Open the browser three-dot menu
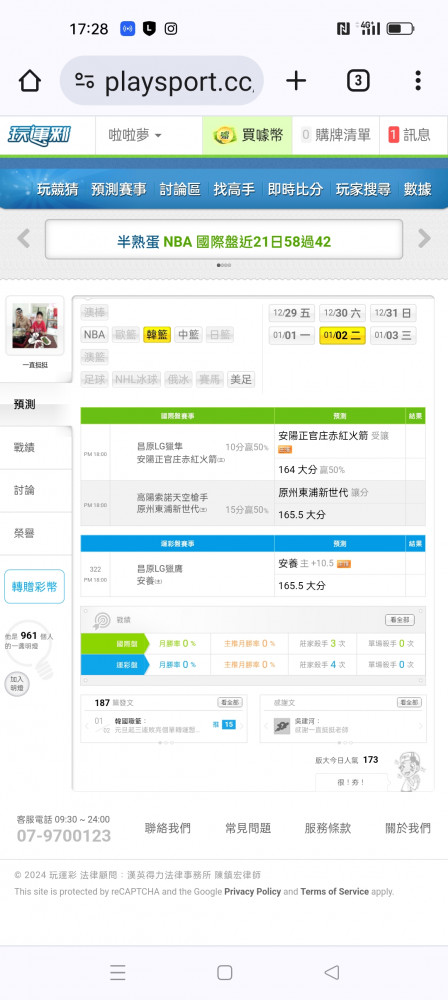 [x=418, y=80]
